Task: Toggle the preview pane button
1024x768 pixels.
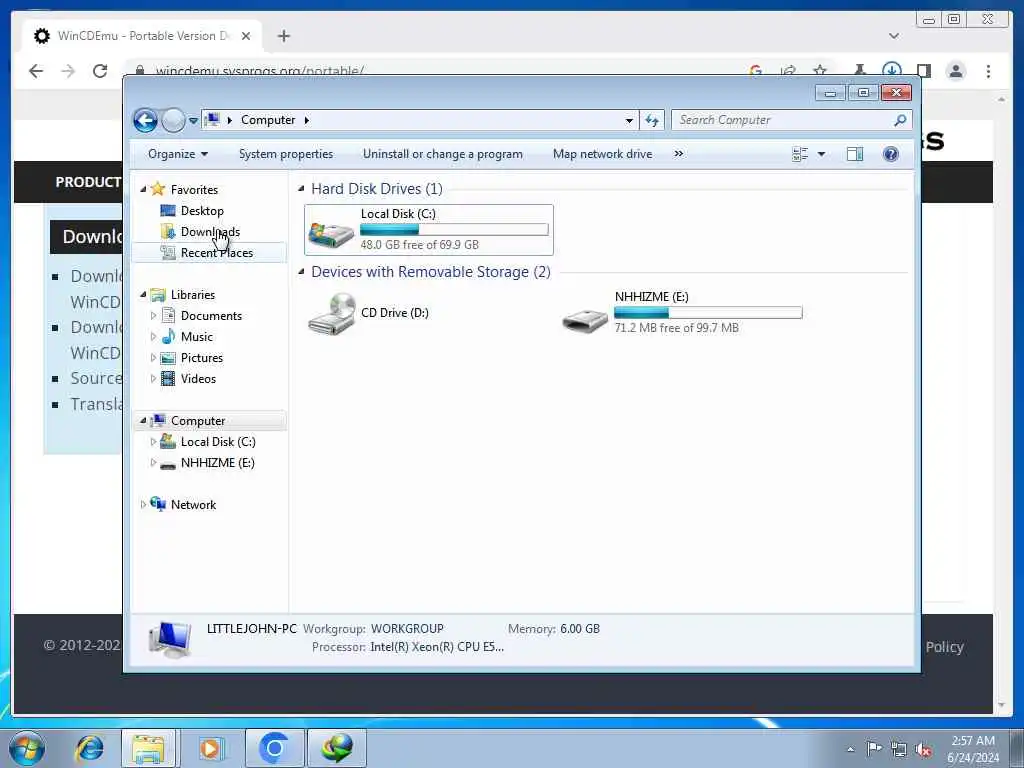Action: [x=855, y=154]
